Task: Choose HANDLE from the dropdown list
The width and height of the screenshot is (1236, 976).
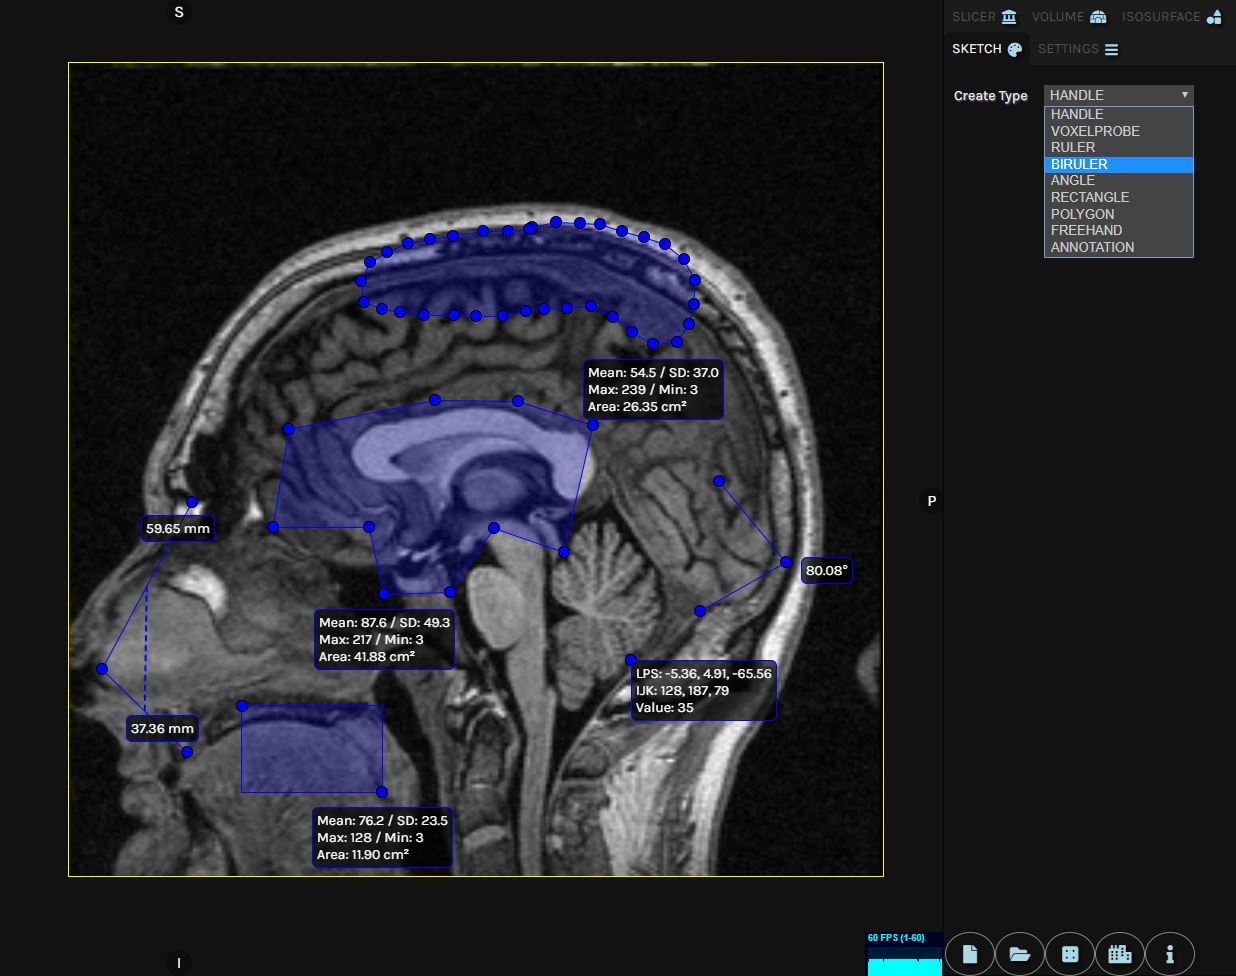Action: point(1119,114)
